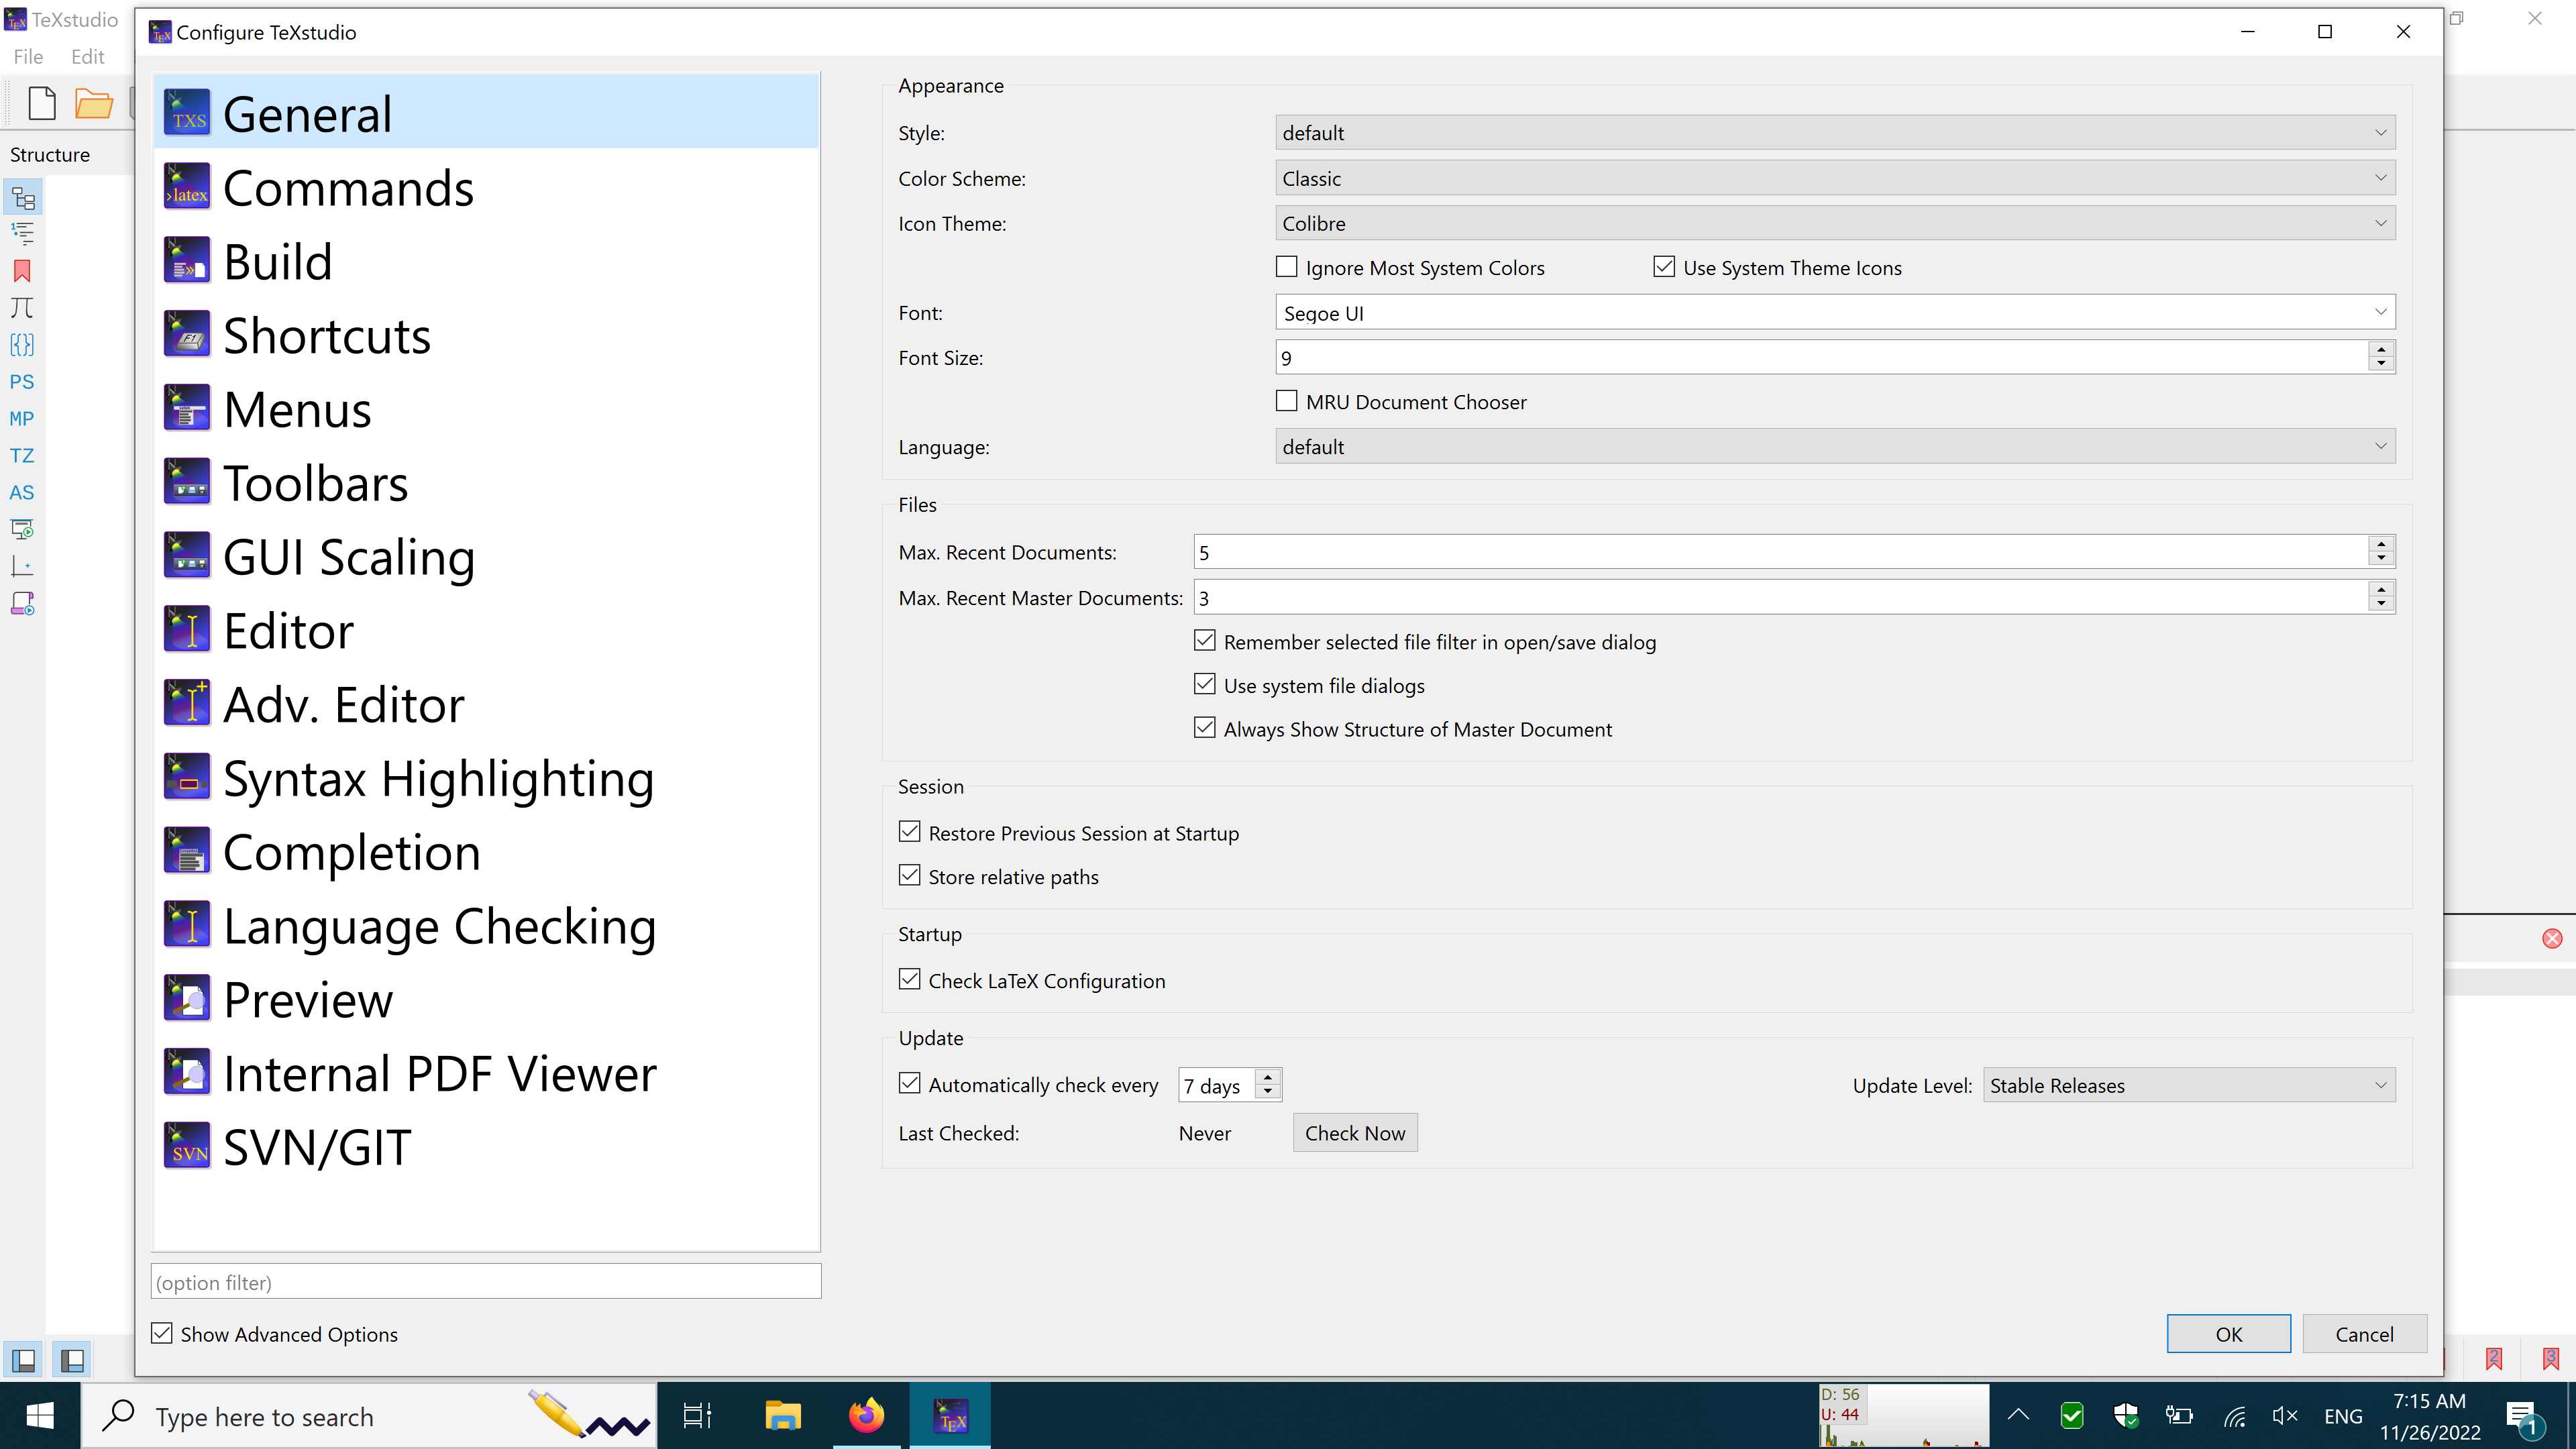Open the TikZ commands panel (TZ)
Image resolution: width=2576 pixels, height=1449 pixels.
click(x=22, y=455)
